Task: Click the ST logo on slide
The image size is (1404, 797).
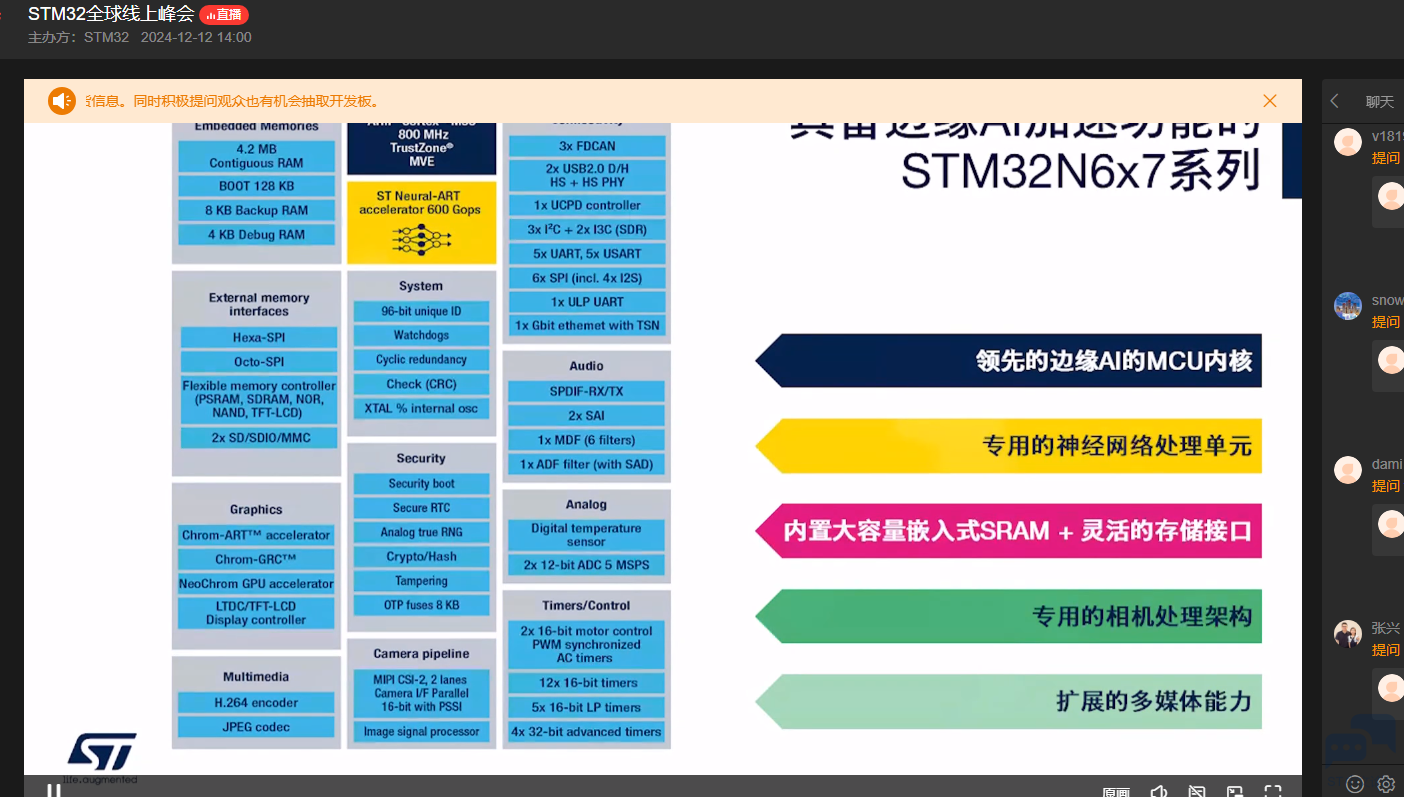Action: (x=102, y=753)
